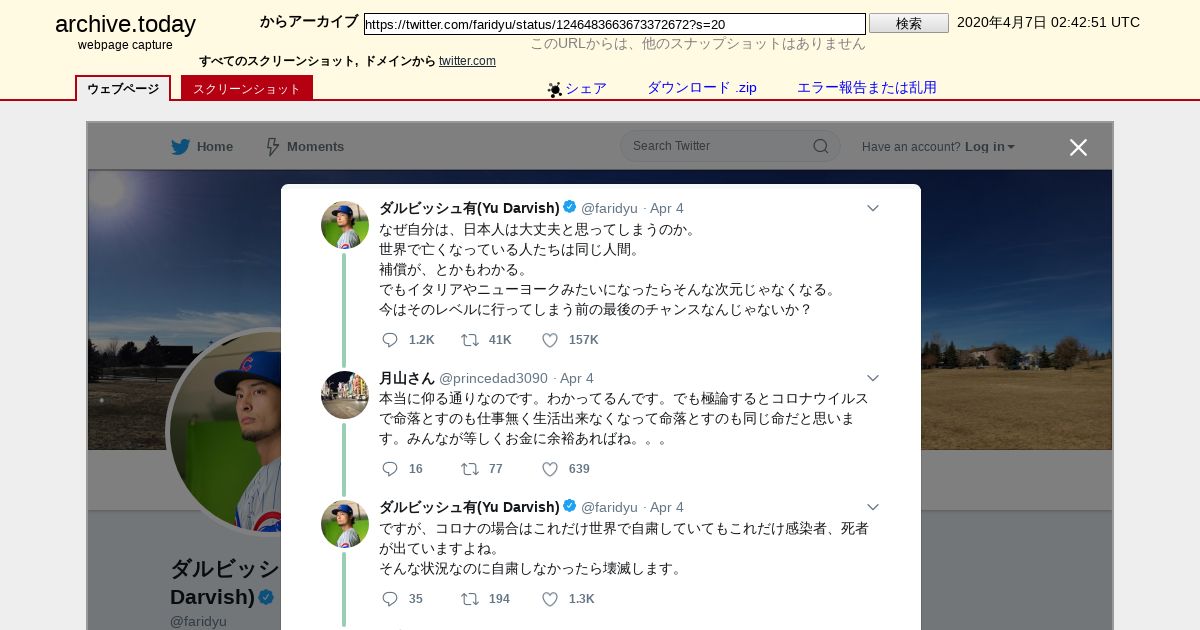Open Darvish avatar on first tweet
The image size is (1200, 630).
(345, 225)
